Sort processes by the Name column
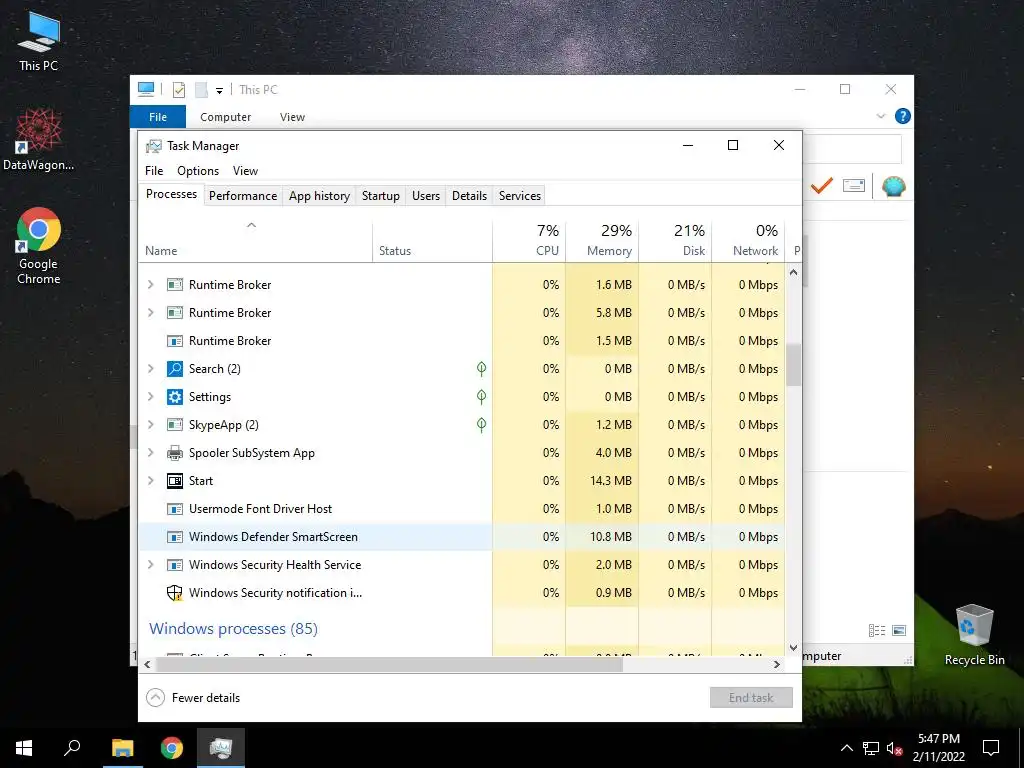1024x768 pixels. pos(255,240)
